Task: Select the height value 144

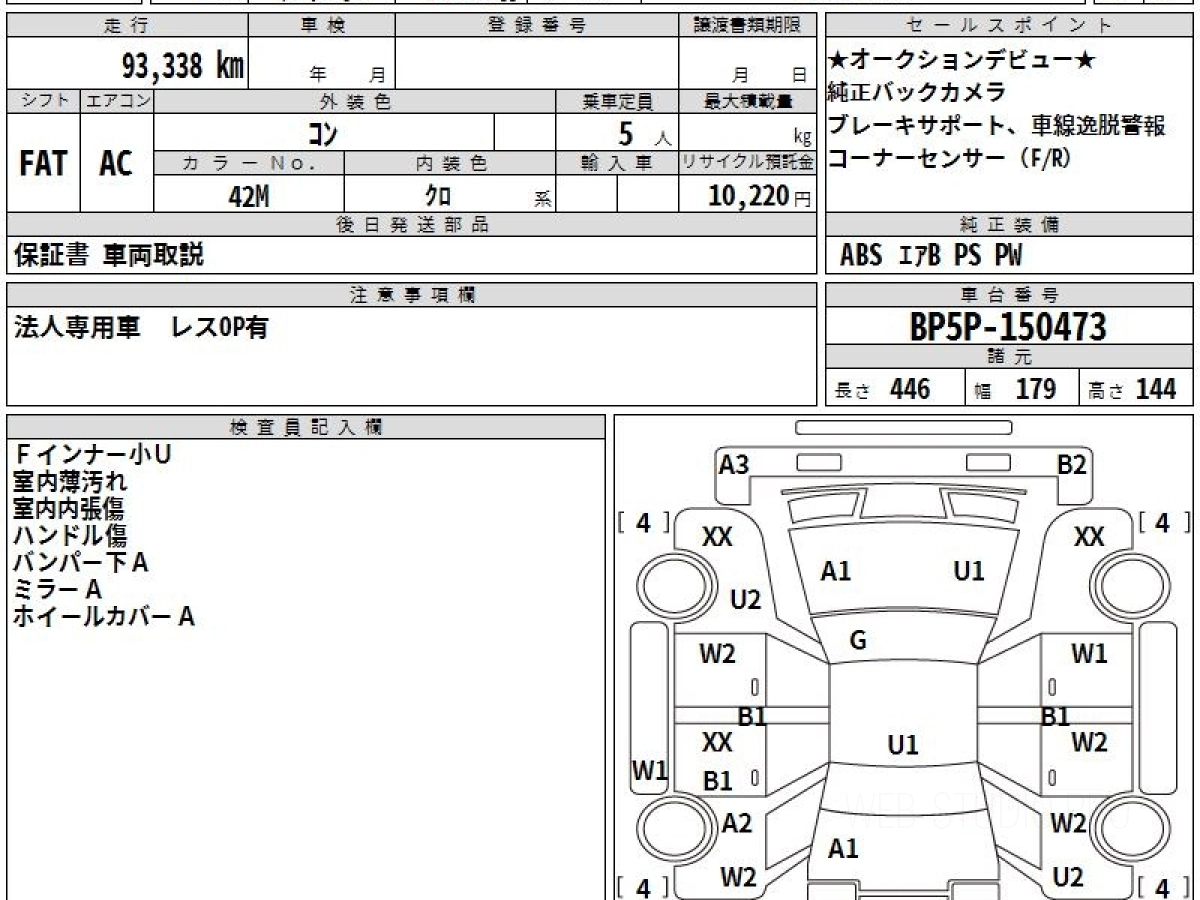Action: point(1156,388)
